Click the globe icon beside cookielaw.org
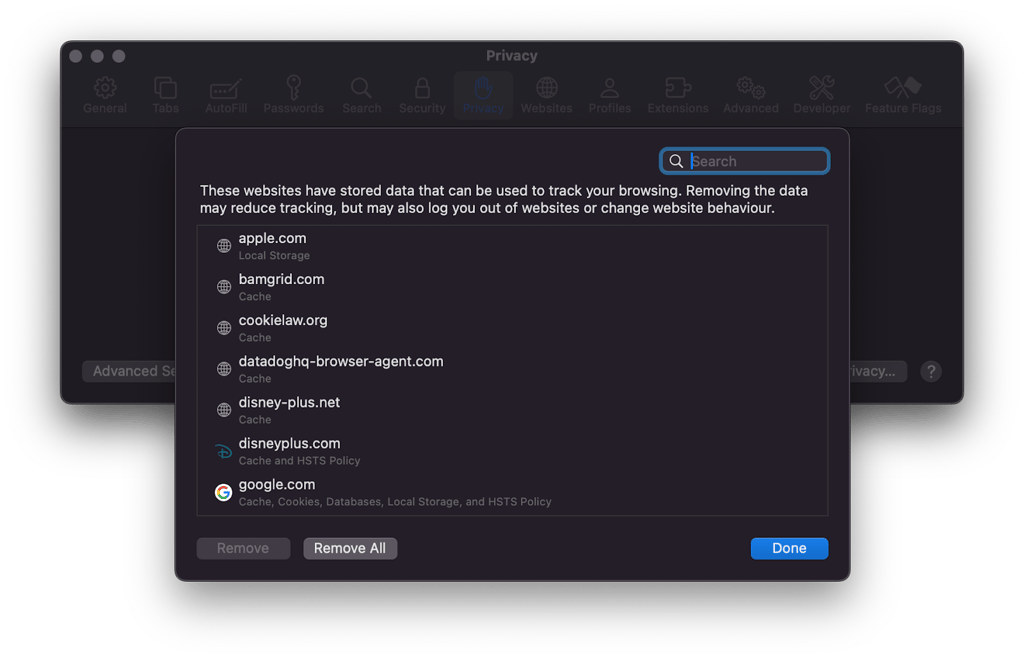This screenshot has height=661, width=1024. [223, 328]
